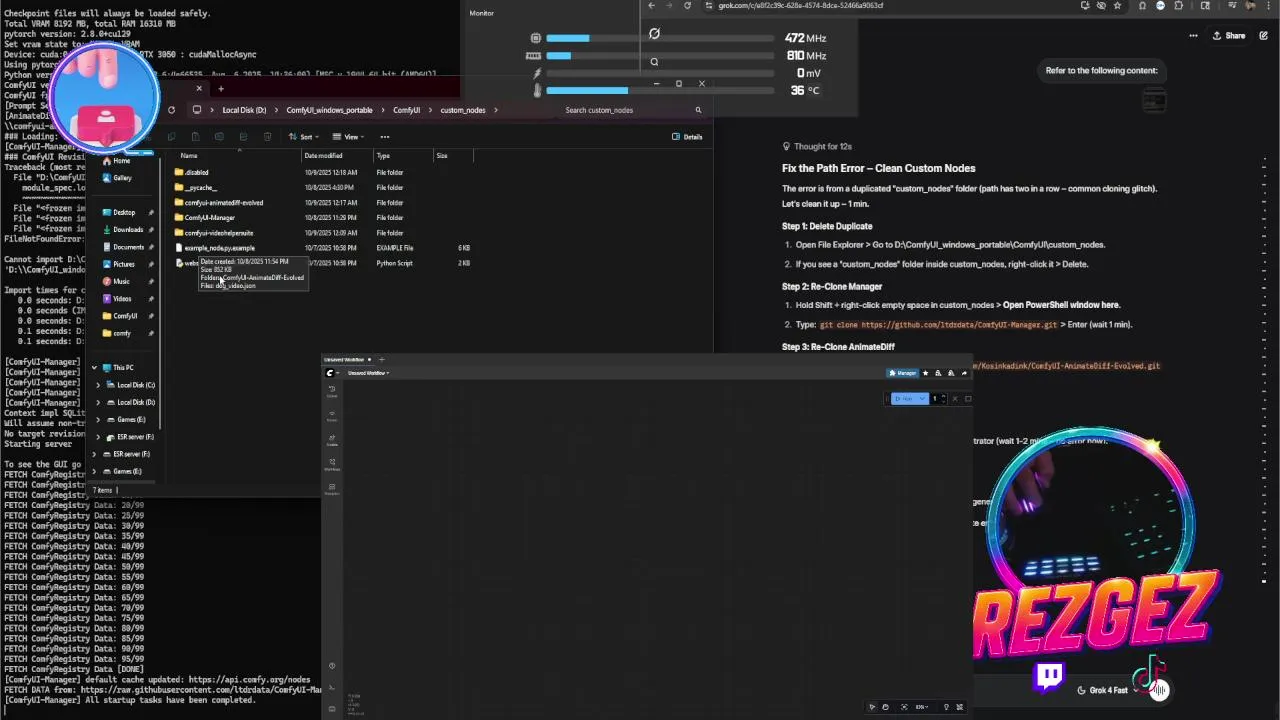Click star icon next to Manager

tap(925, 373)
